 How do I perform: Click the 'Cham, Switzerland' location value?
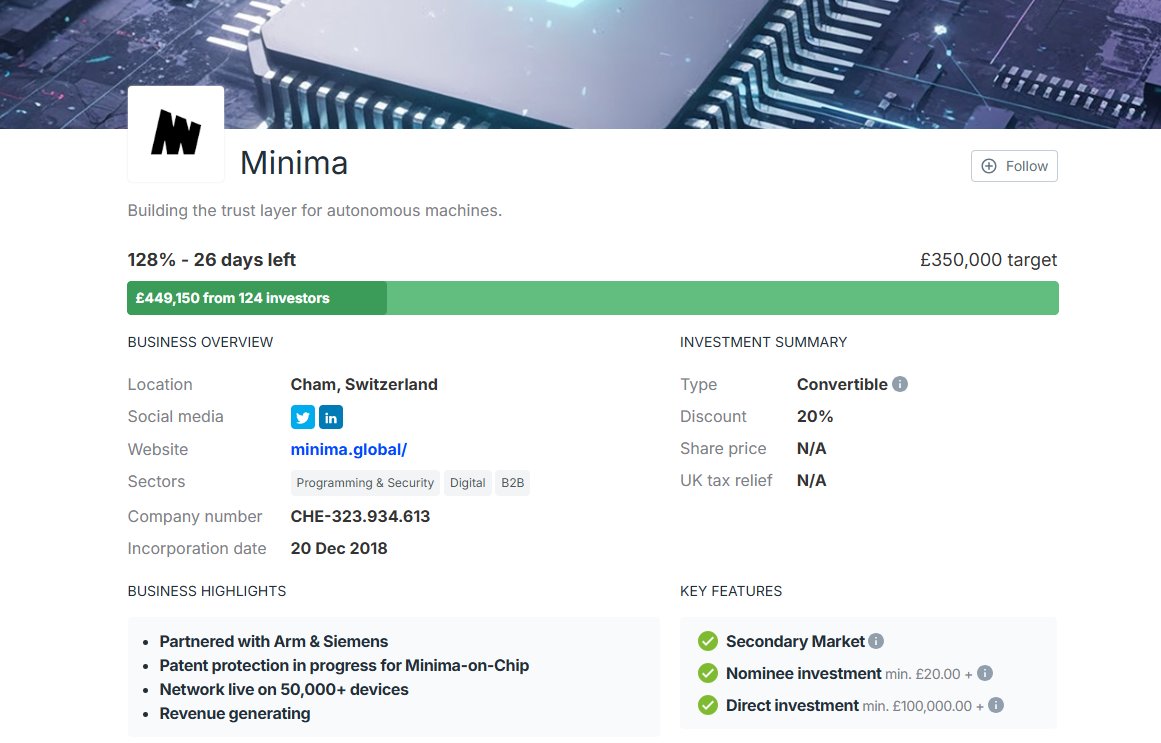pyautogui.click(x=364, y=384)
